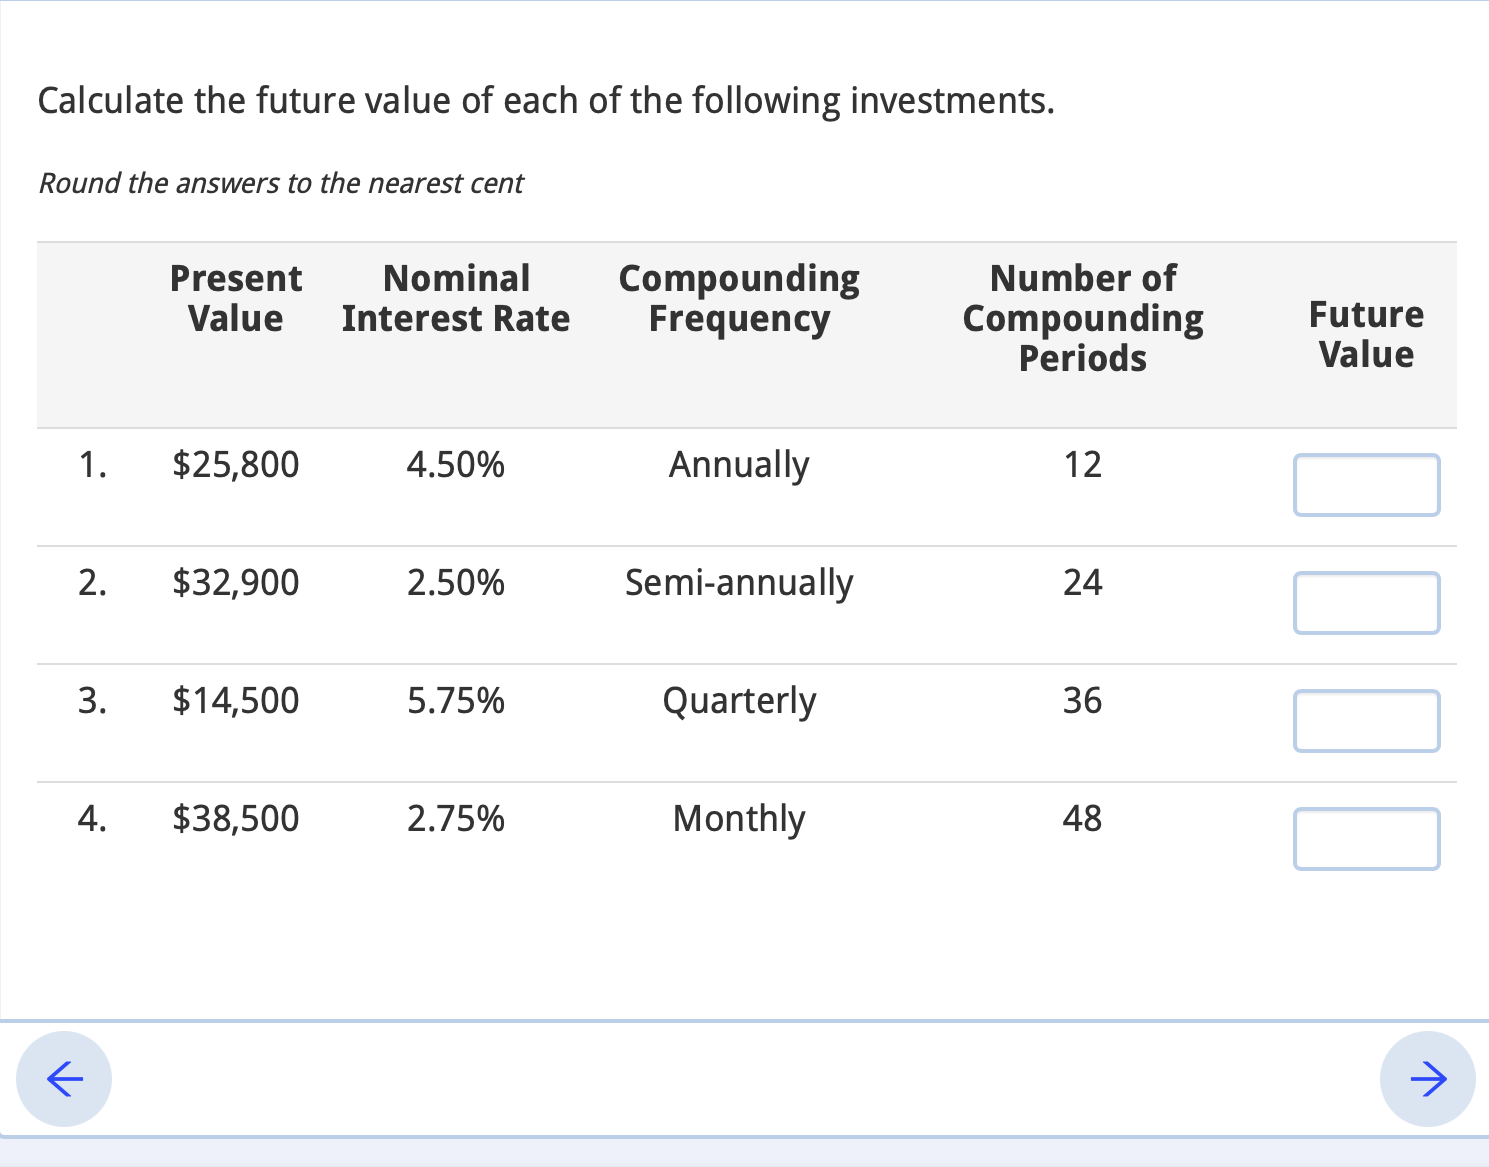Click the 48 compounding periods cell

point(1082,819)
